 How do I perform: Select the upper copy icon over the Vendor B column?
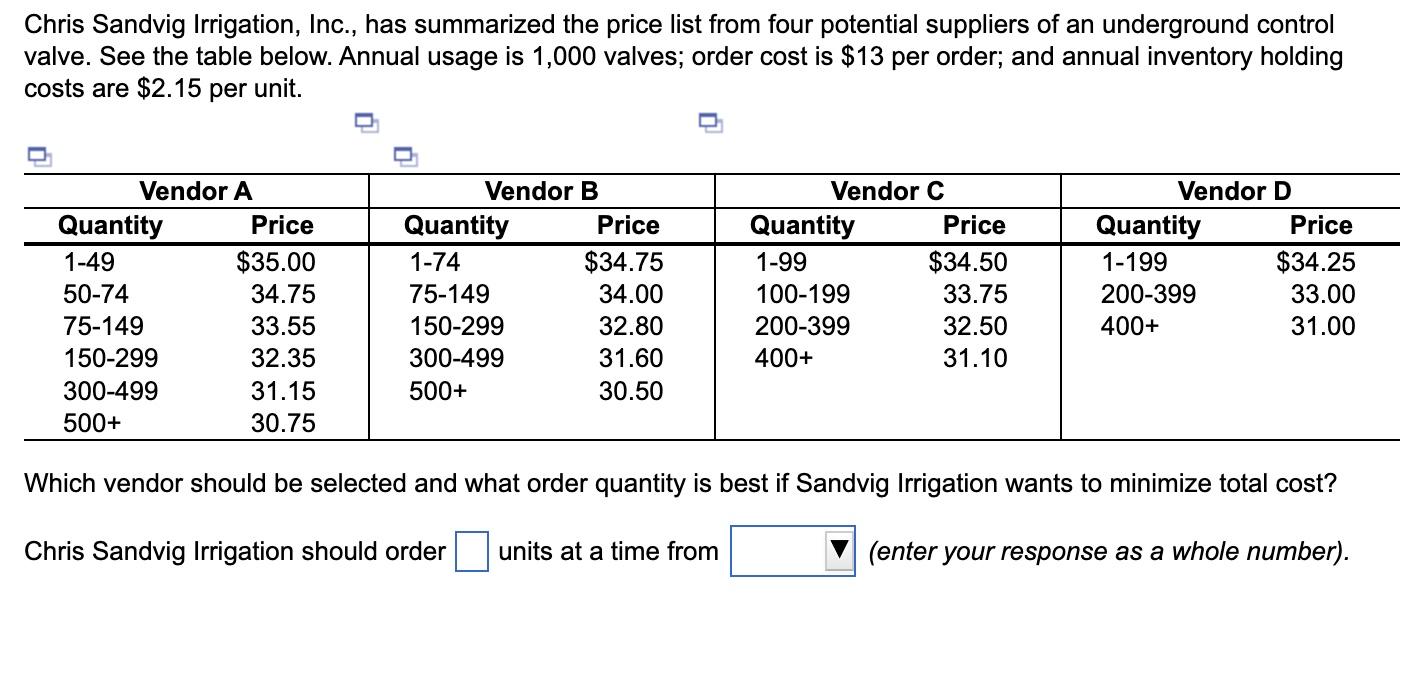click(365, 122)
